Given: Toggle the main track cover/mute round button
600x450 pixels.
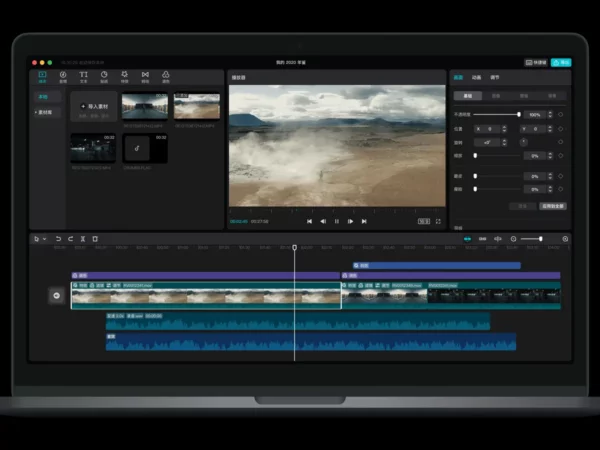Looking at the screenshot, I should pyautogui.click(x=56, y=295).
